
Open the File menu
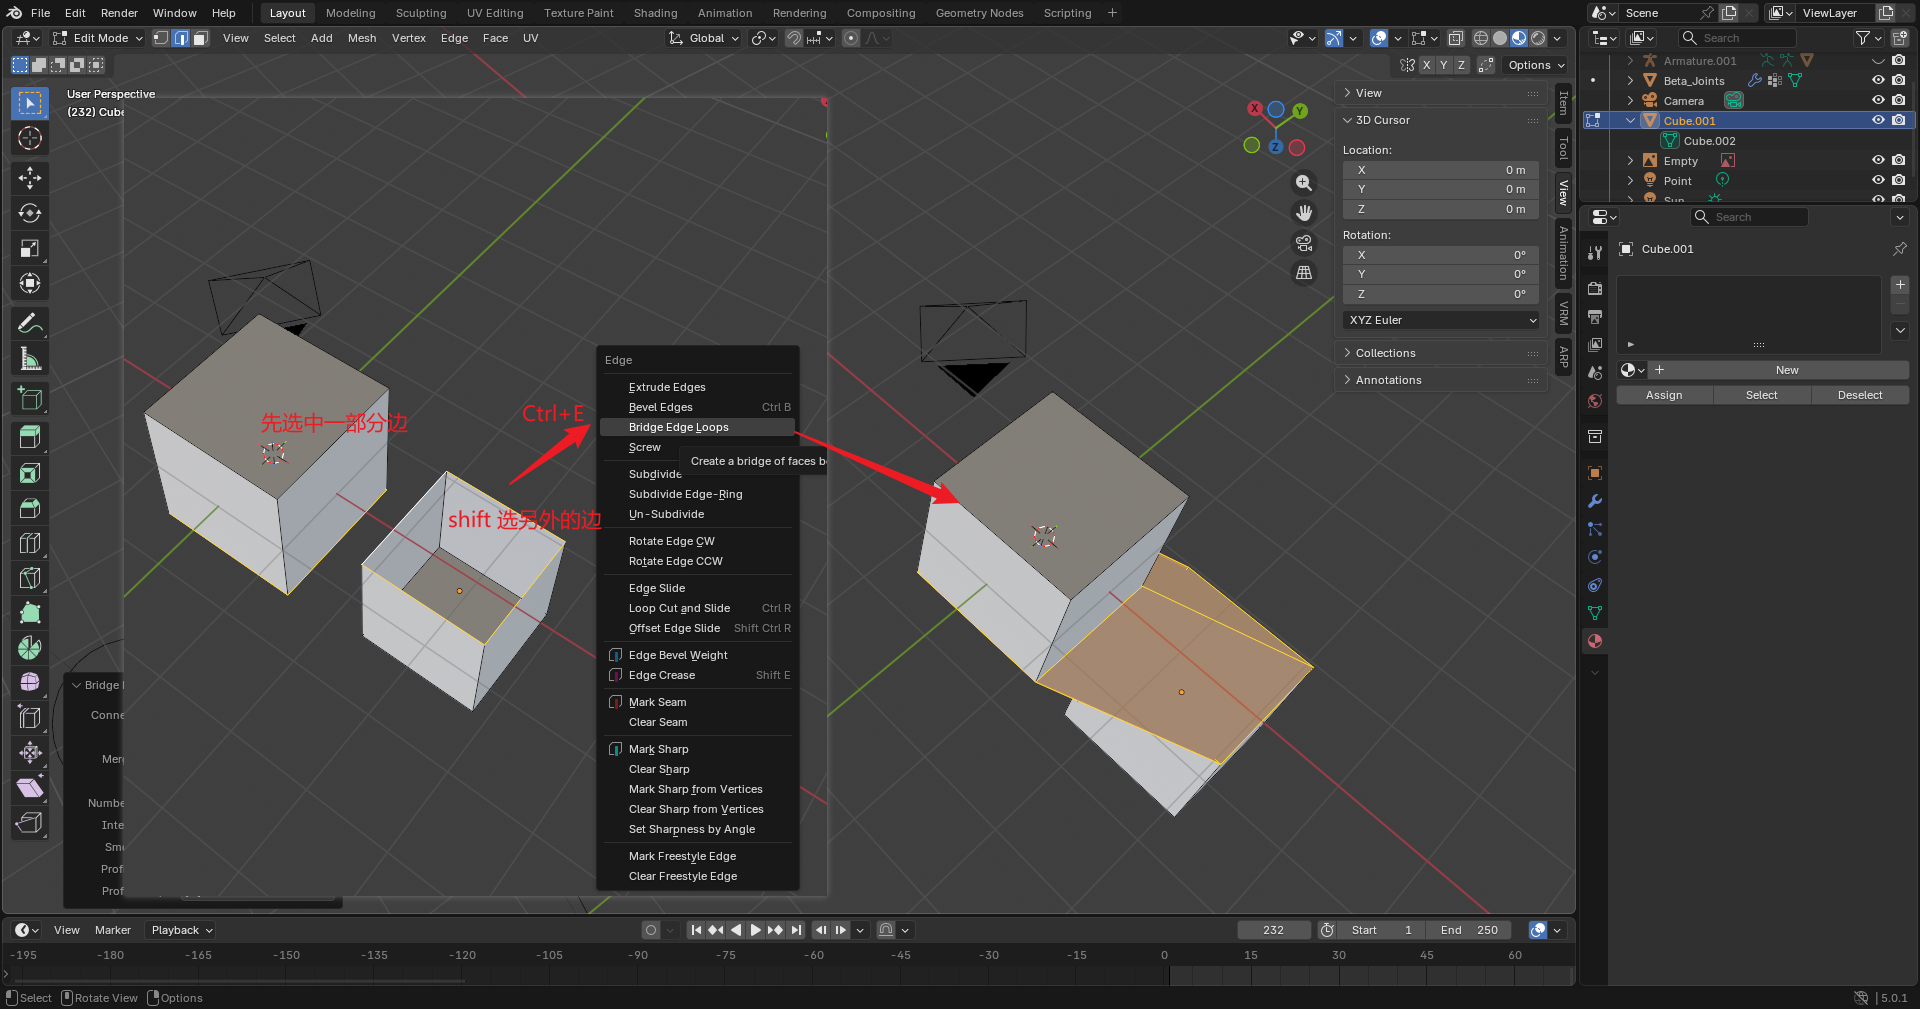pos(41,13)
